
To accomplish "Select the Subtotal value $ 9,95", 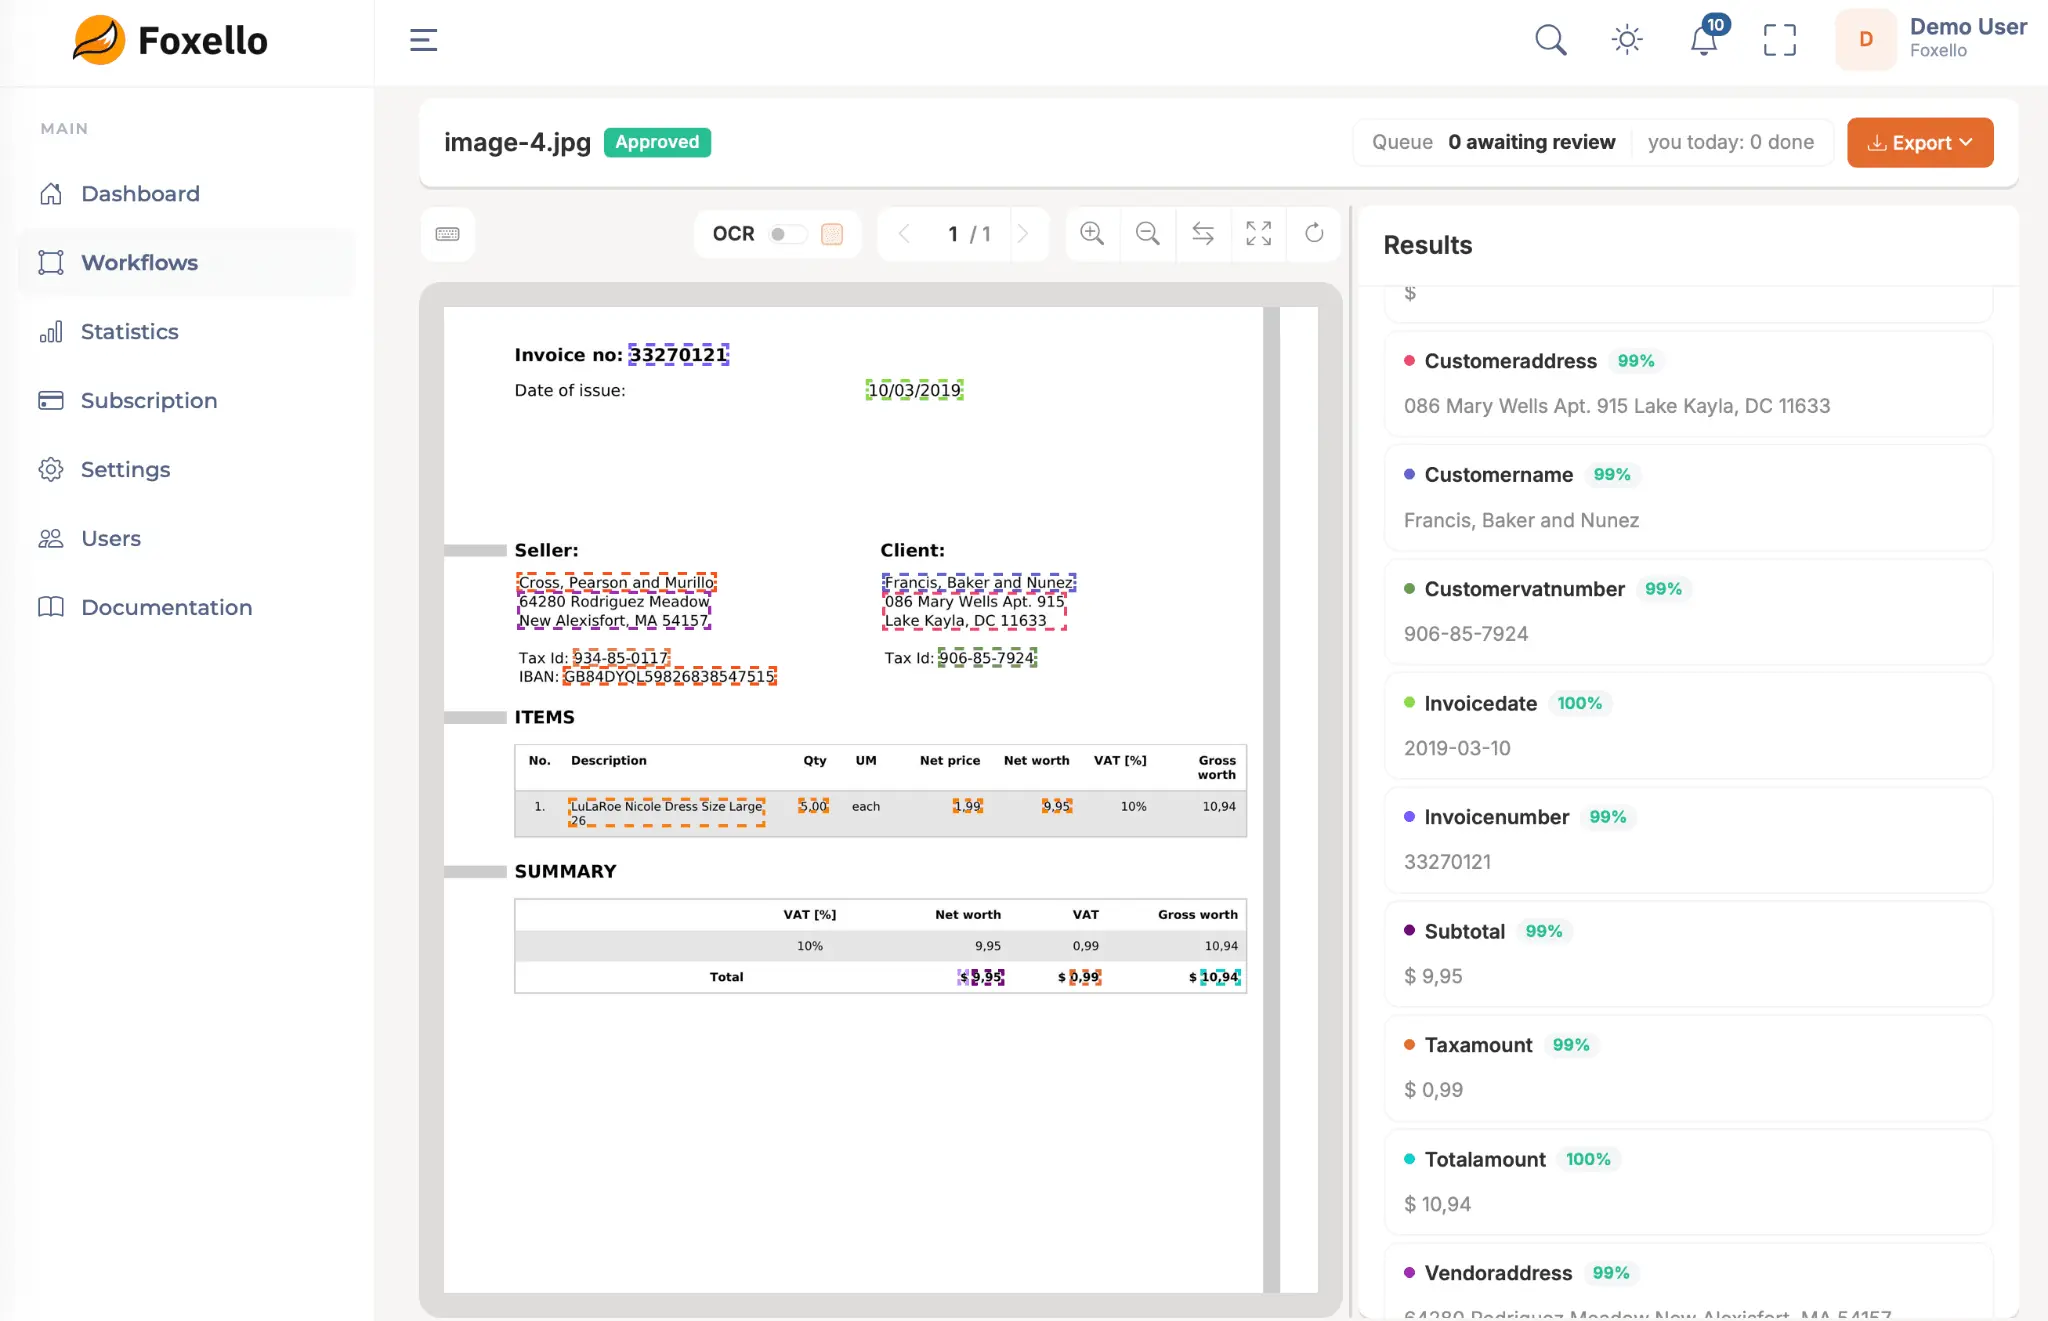I will tap(1433, 976).
